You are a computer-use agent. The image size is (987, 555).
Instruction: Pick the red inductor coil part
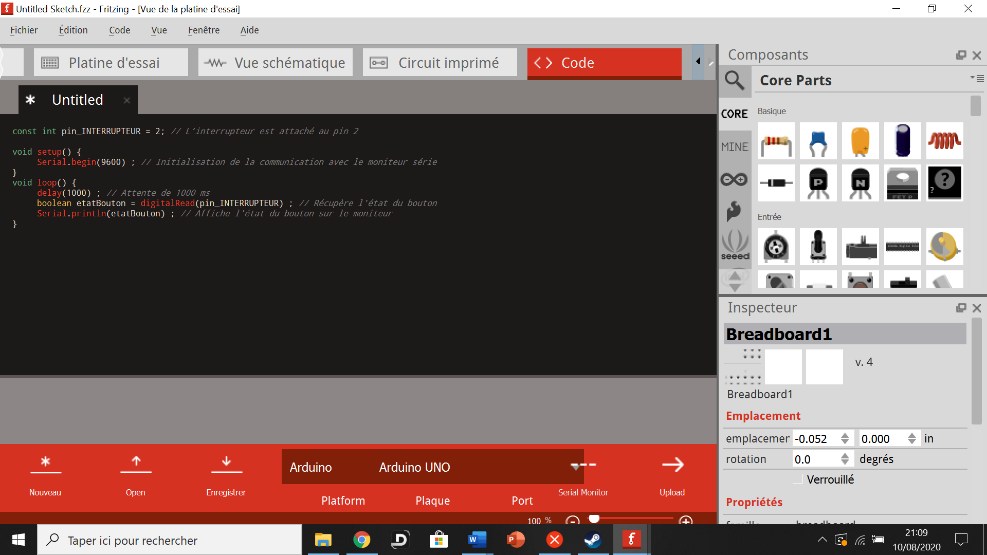(x=944, y=141)
